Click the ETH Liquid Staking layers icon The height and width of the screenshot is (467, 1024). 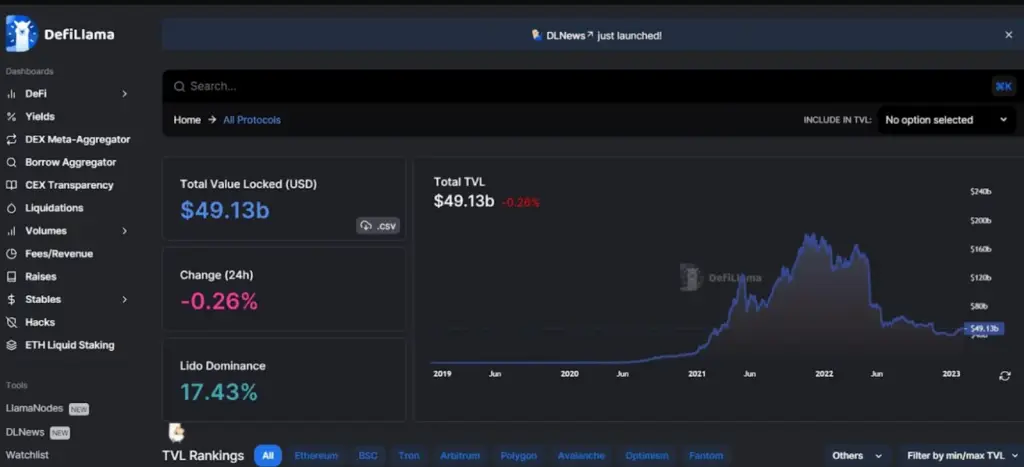[x=11, y=346]
